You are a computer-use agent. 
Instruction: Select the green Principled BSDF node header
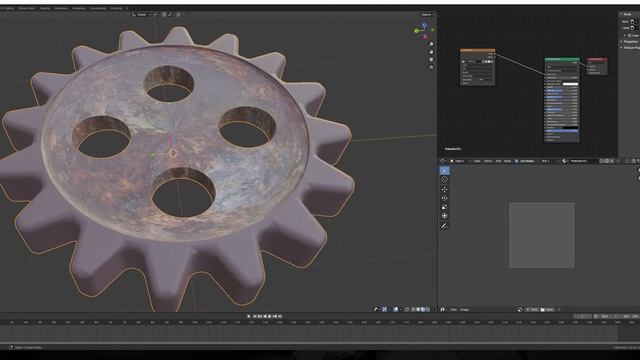(x=562, y=59)
